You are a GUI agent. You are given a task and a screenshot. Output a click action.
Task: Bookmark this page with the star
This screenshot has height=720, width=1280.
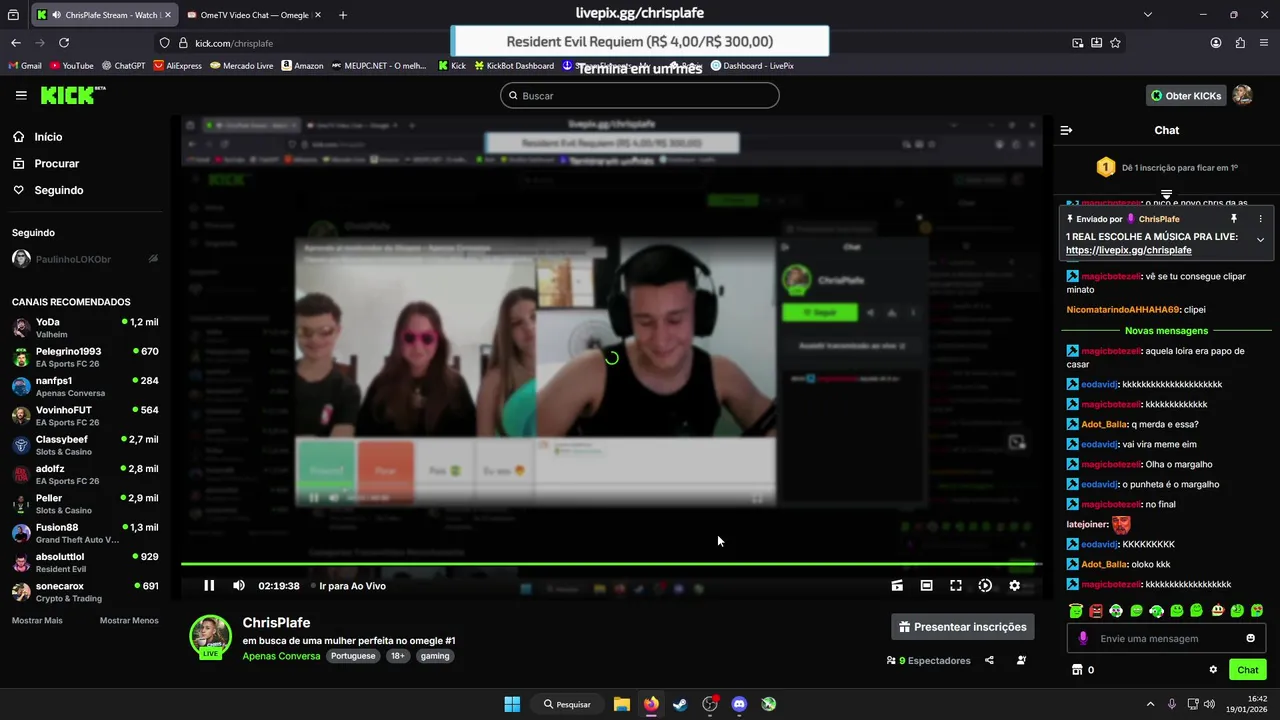click(x=1115, y=43)
